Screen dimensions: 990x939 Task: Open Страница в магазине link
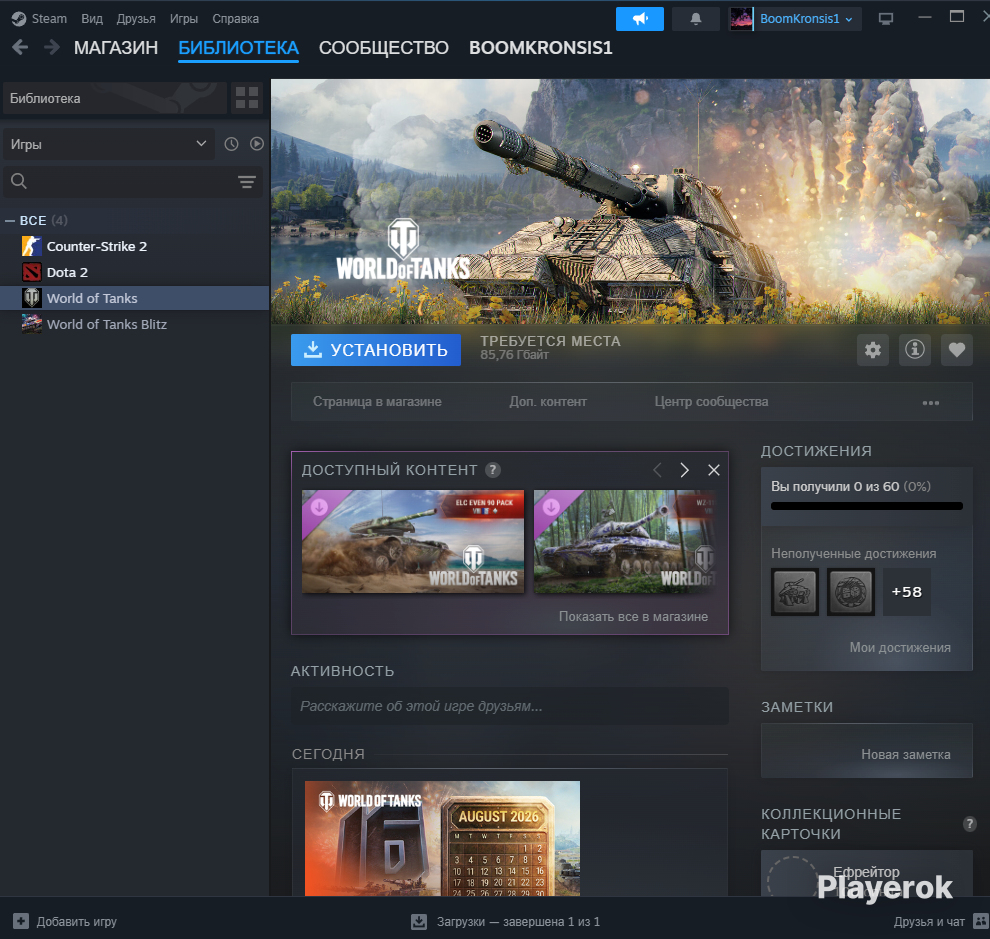pyautogui.click(x=377, y=402)
